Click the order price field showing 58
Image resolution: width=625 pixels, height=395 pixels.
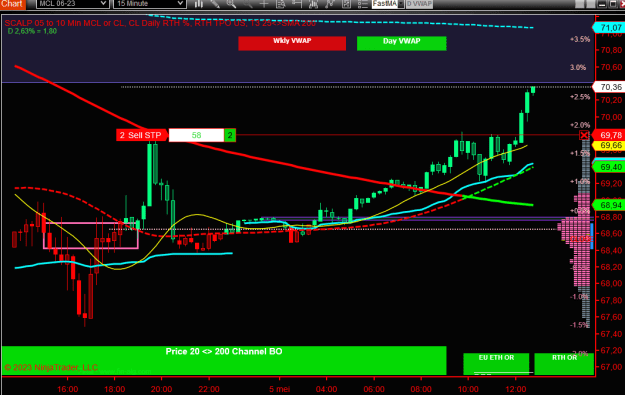(x=197, y=135)
